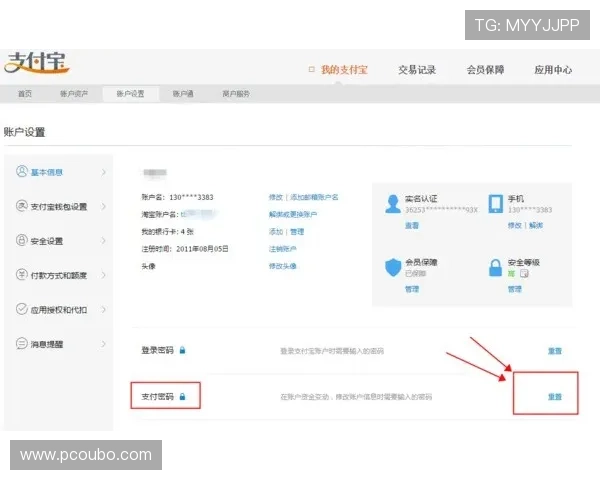Viewport: 600px width, 480px height.
Task: Select the 账户设置 tab
Action: pyautogui.click(x=130, y=94)
